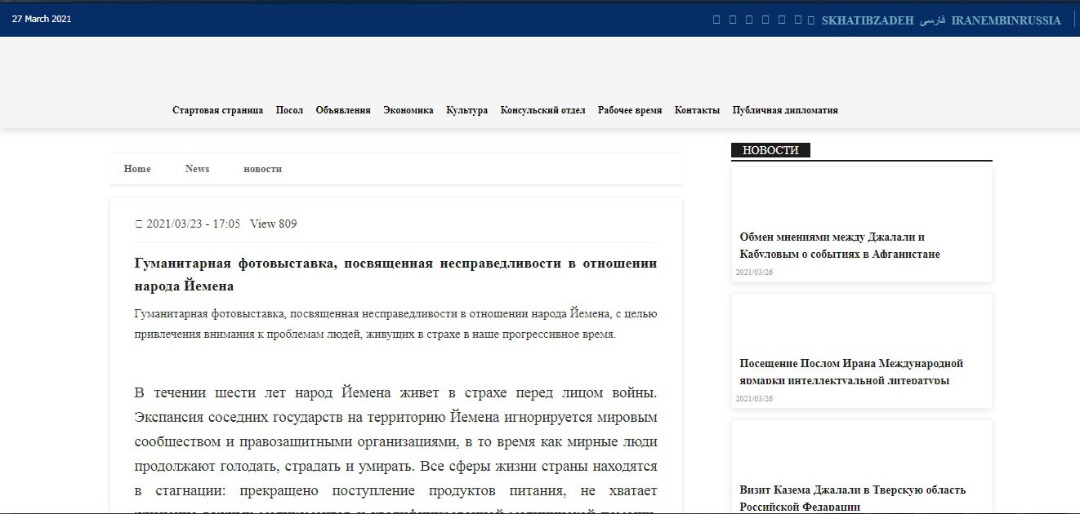This screenshot has height=514, width=1080.
Task: Go to the News breadcrumb
Action: [197, 169]
